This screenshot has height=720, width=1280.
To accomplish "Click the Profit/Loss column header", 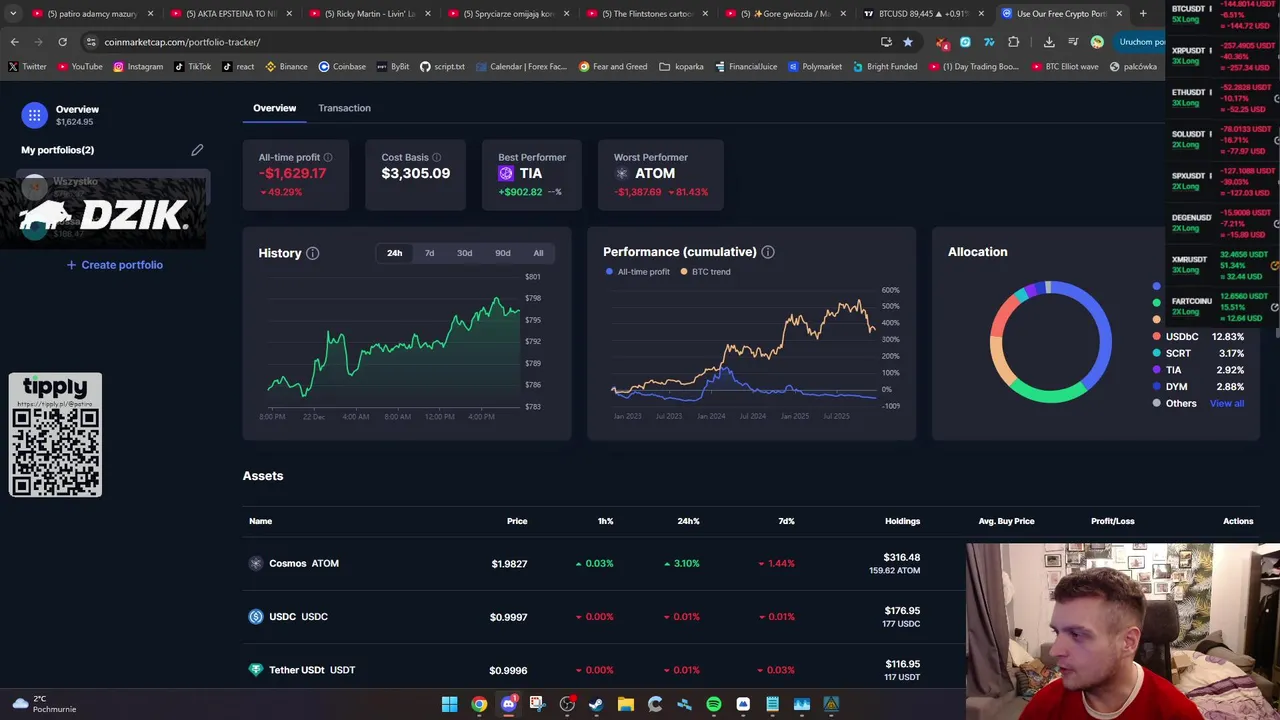I will click(1112, 521).
